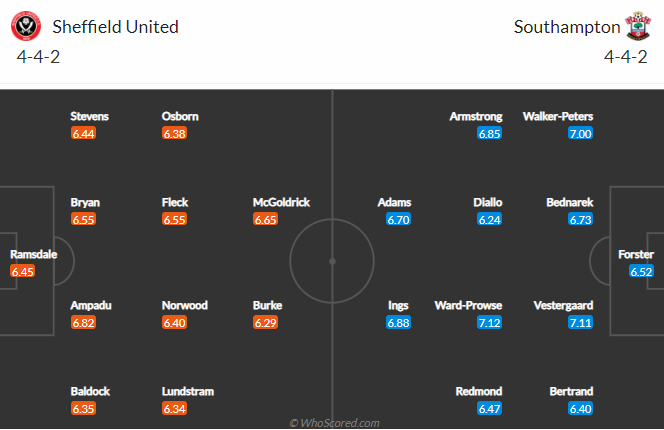Open Walker-Peters player name
The width and height of the screenshot is (664, 430).
558,116
